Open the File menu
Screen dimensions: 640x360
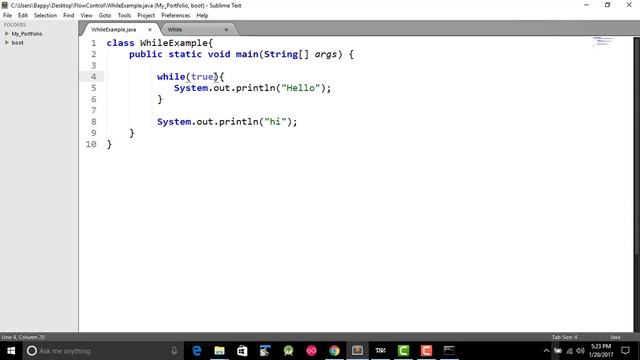7,16
